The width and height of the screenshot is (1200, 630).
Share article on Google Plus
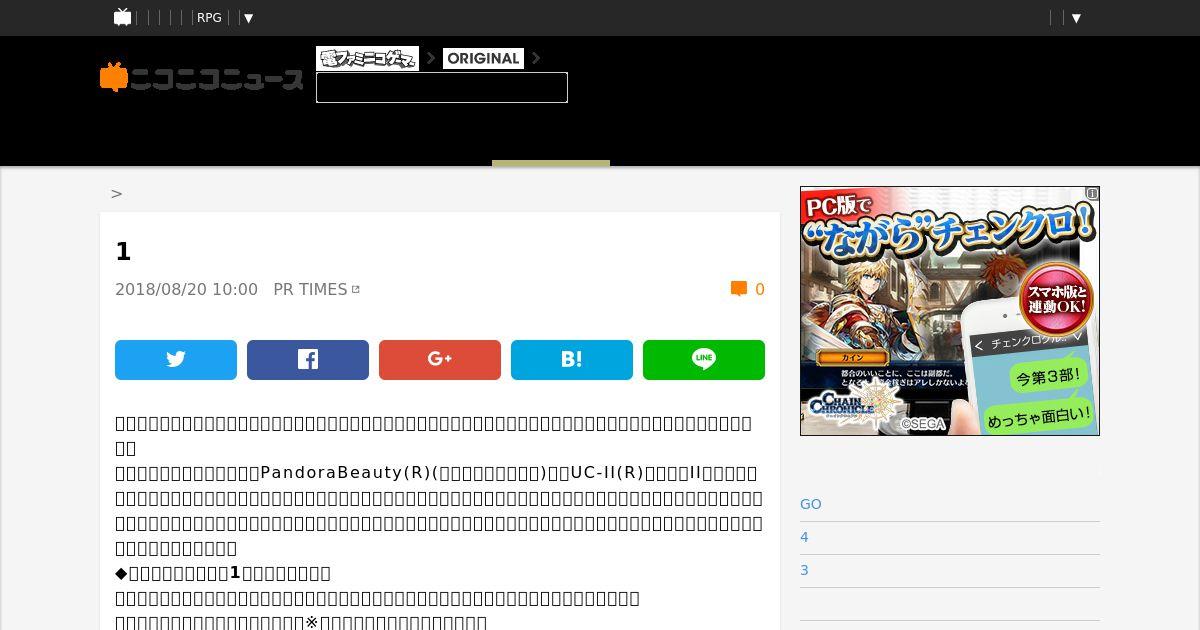click(440, 360)
